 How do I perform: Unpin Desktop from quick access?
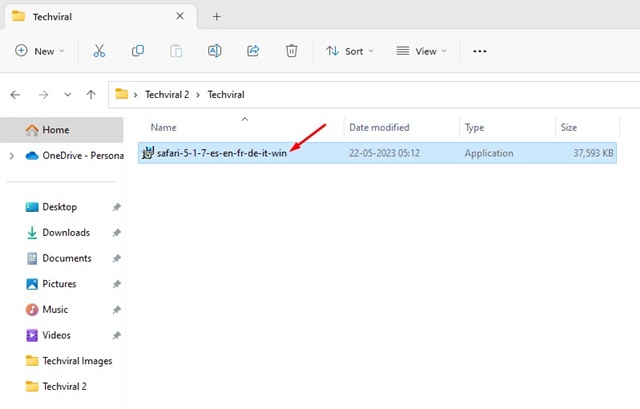coord(117,207)
